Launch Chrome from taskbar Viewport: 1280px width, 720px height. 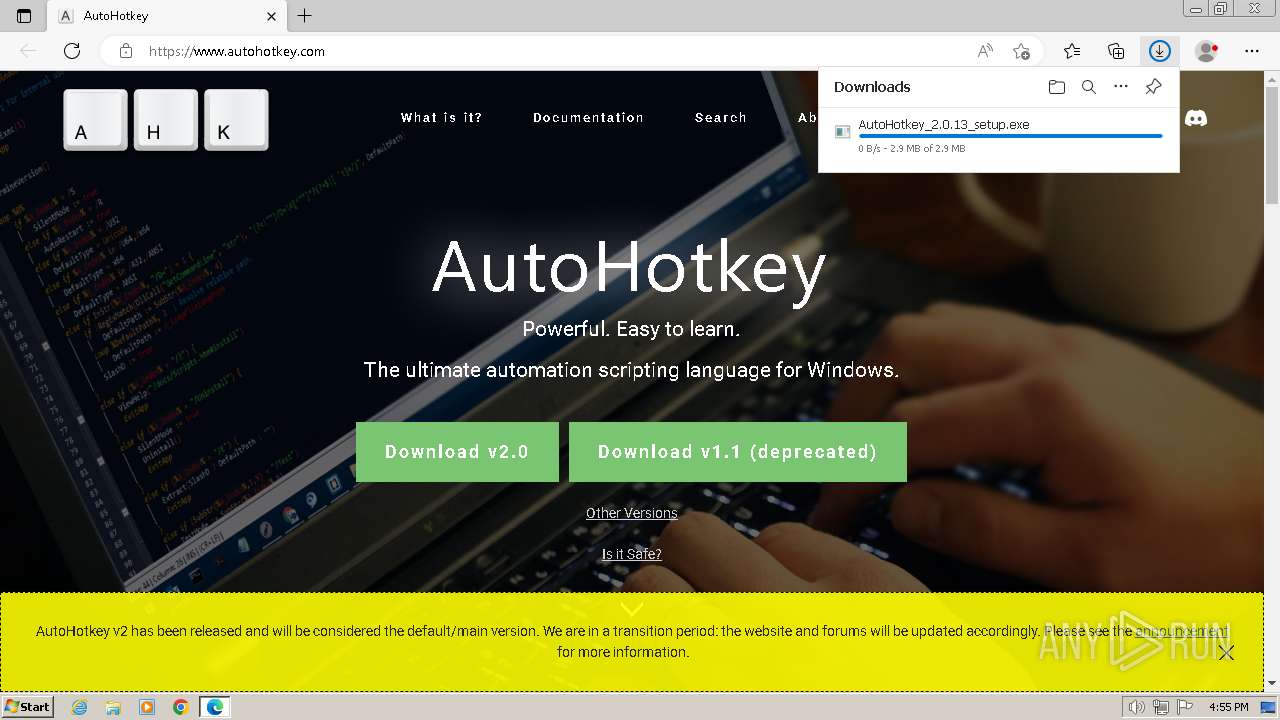pyautogui.click(x=181, y=707)
